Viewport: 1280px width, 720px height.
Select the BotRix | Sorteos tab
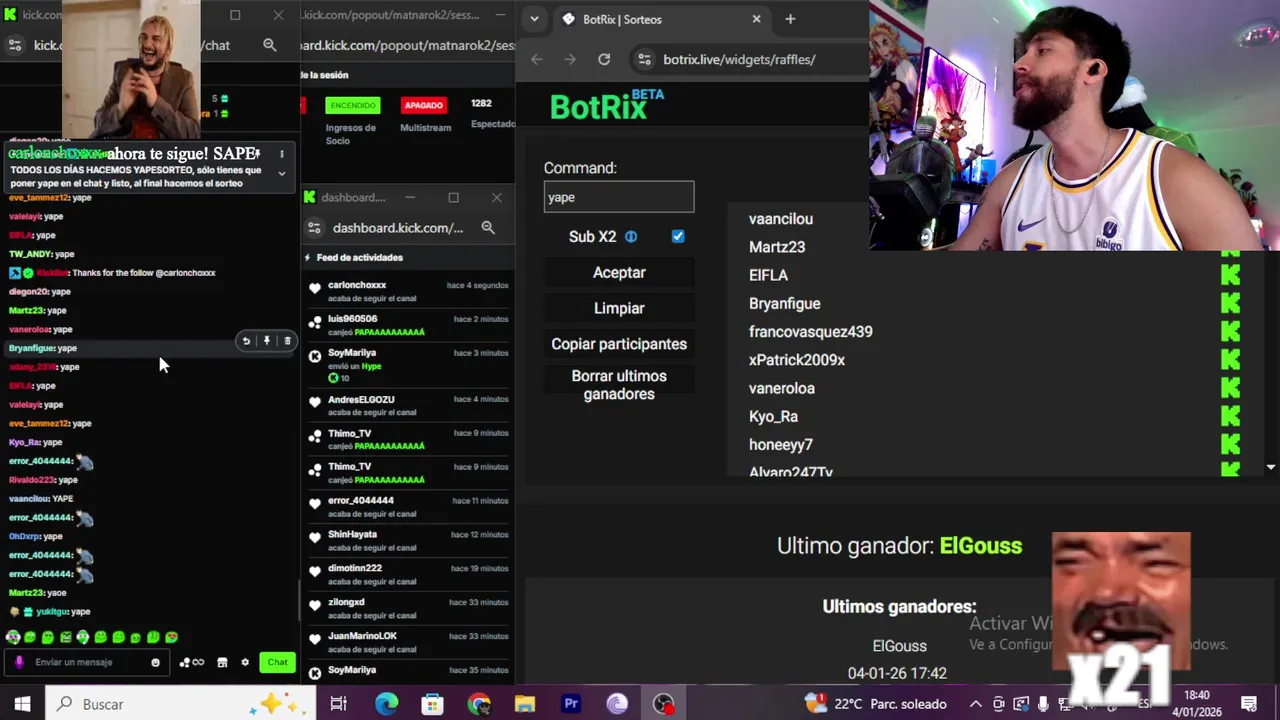658,19
